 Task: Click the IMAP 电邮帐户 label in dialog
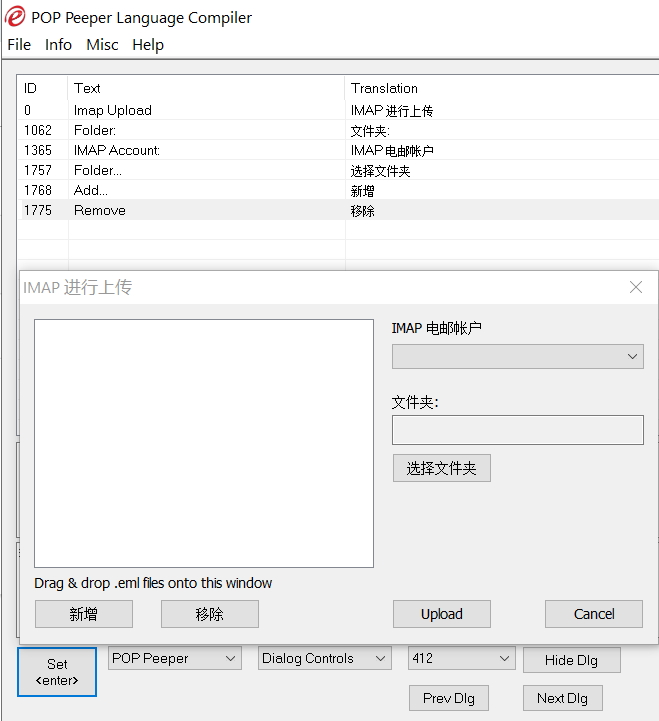pyautogui.click(x=436, y=328)
